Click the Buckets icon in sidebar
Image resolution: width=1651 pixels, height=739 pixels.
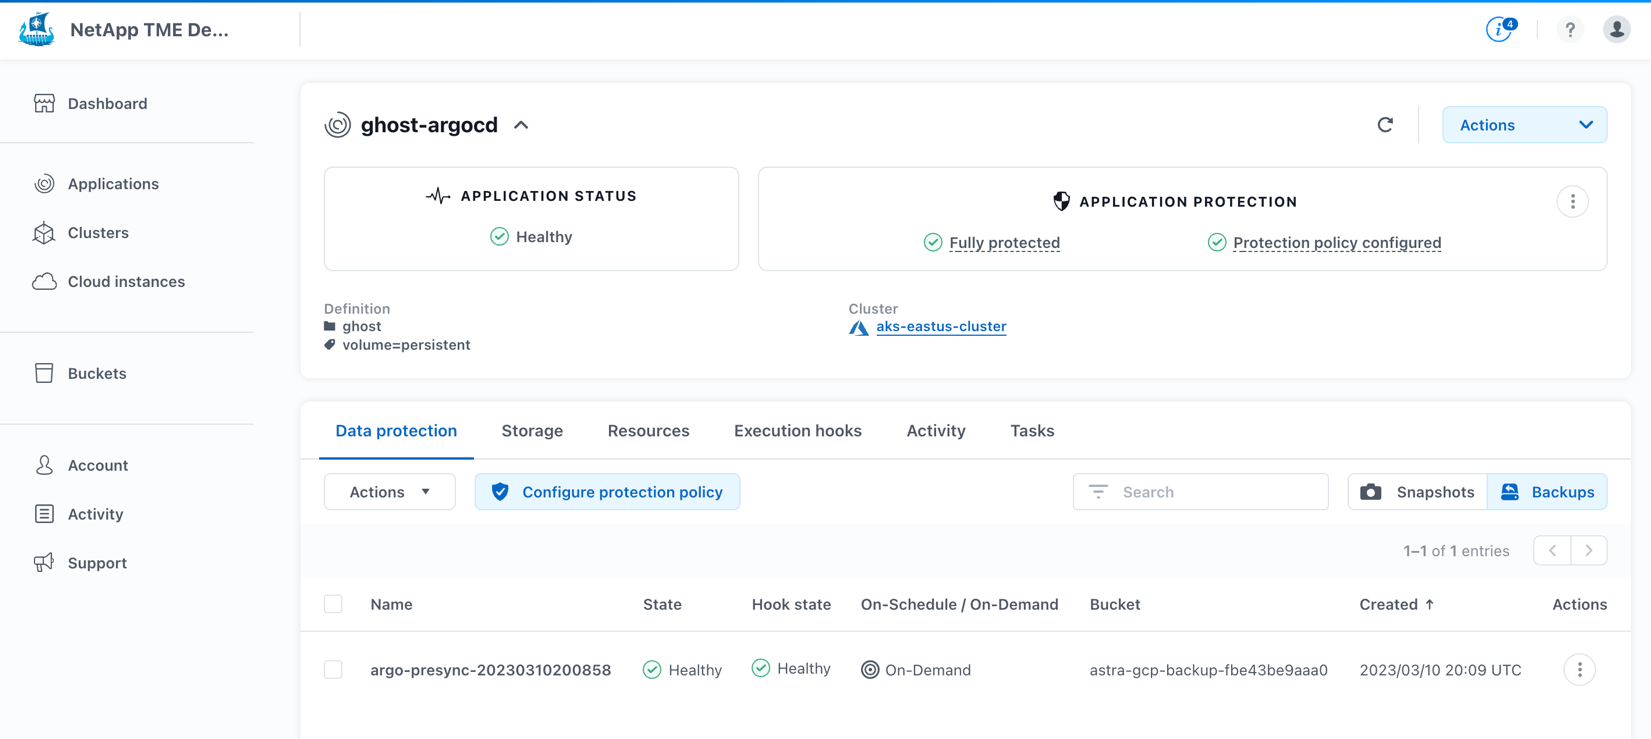coord(44,373)
